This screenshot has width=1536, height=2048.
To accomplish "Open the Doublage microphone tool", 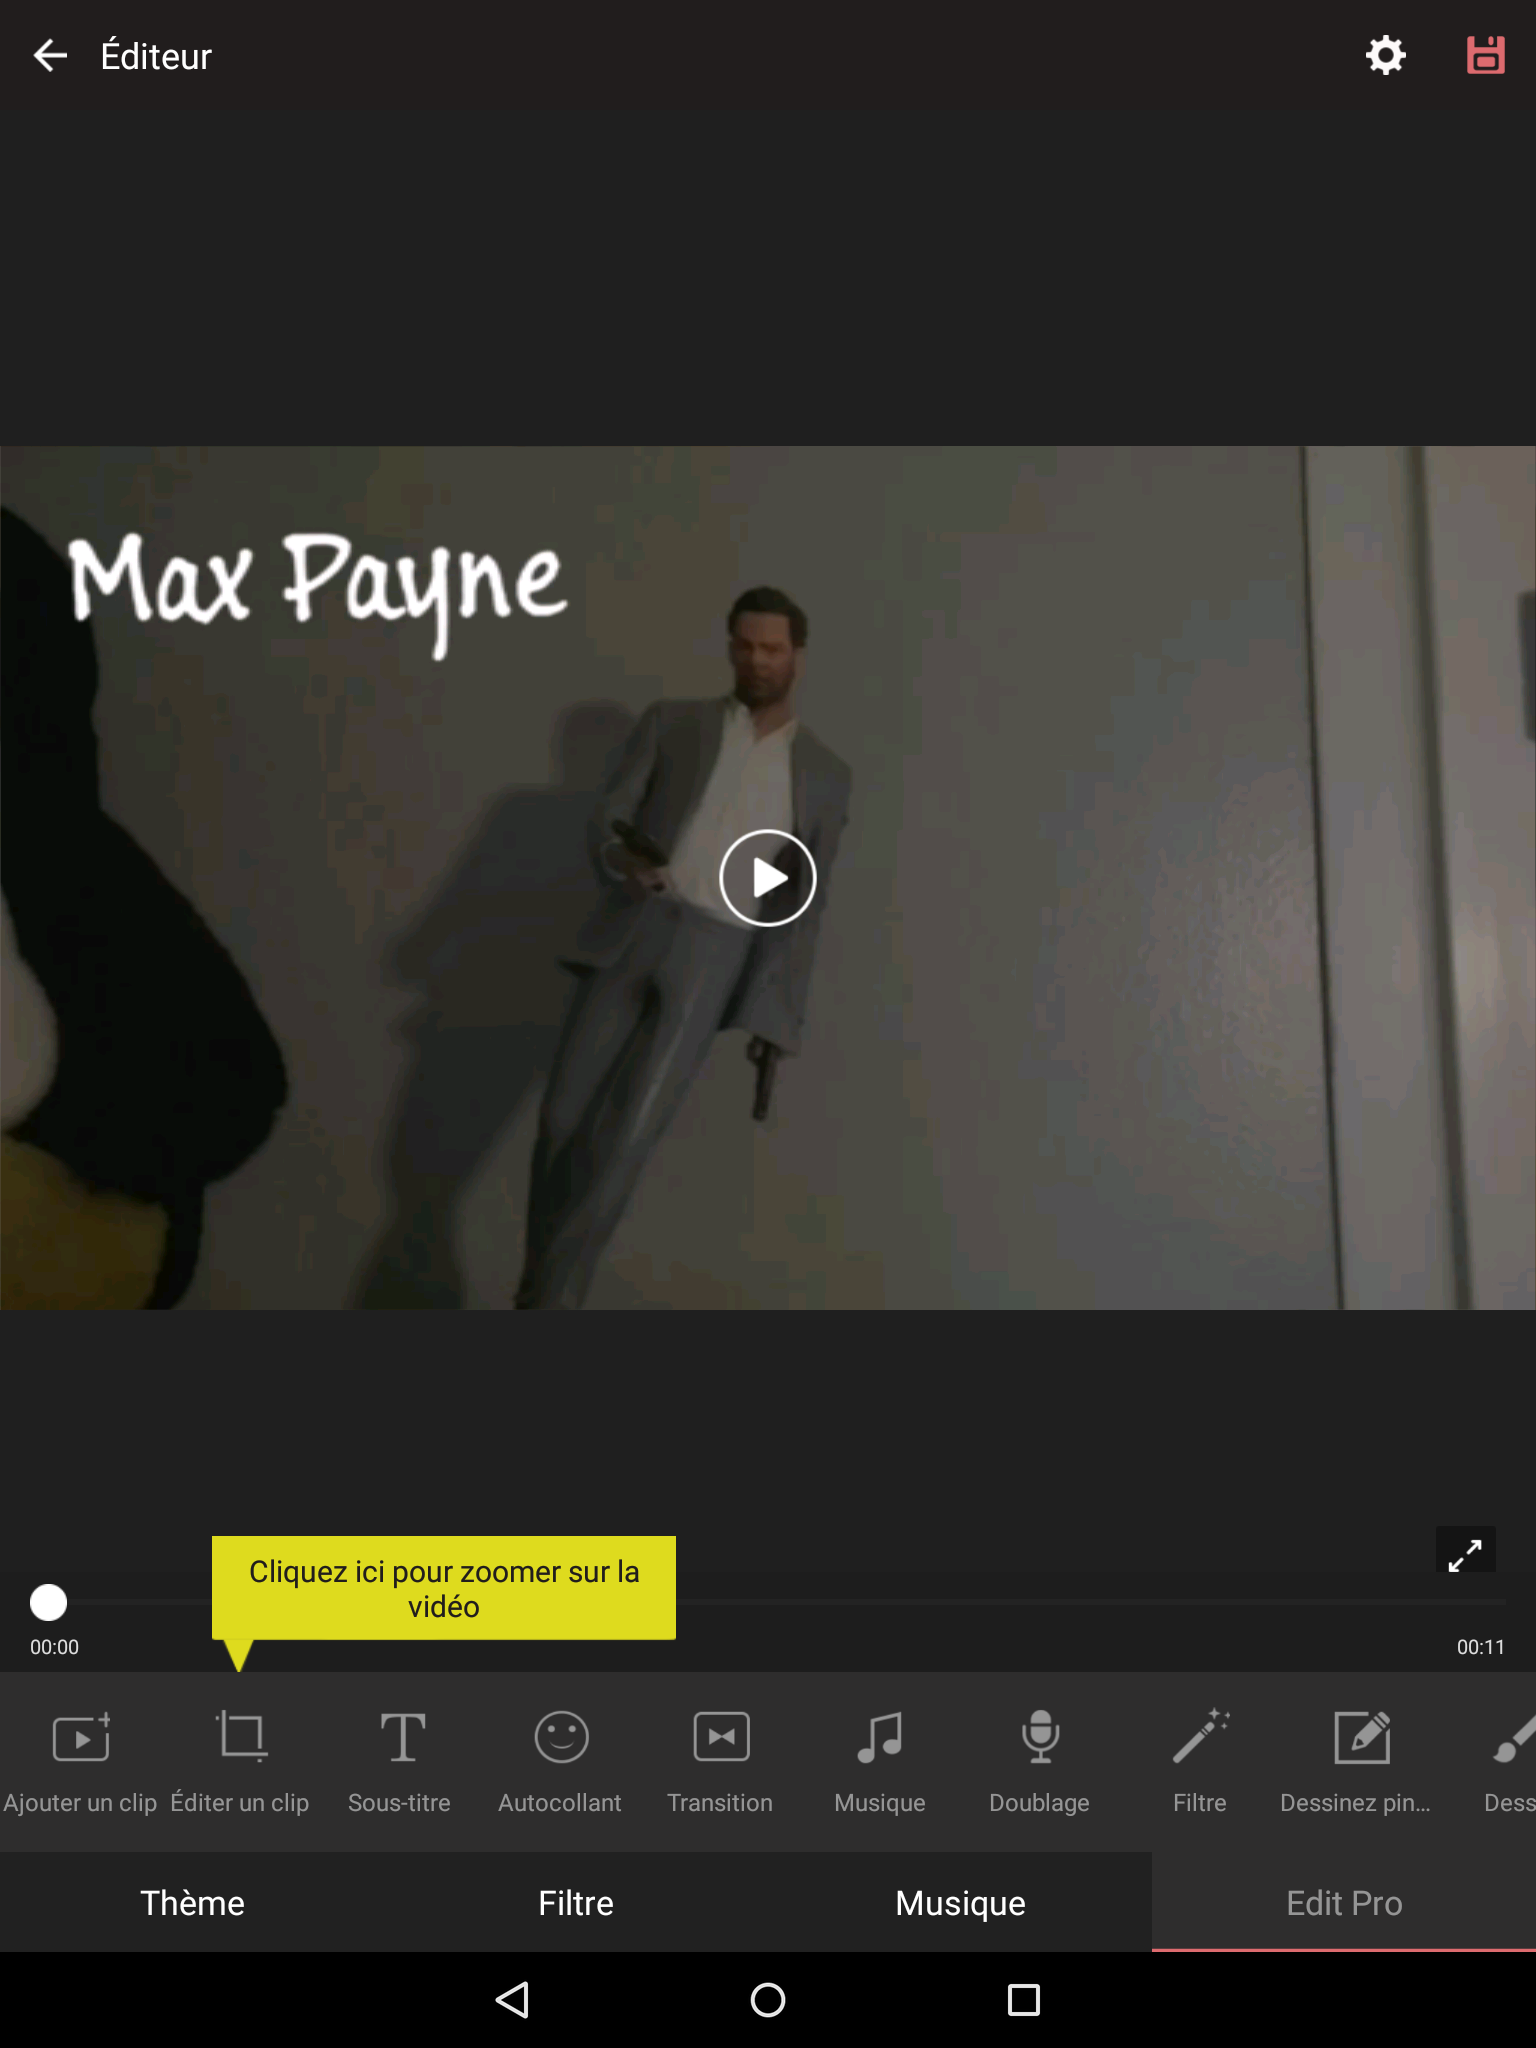I will click(1040, 1762).
